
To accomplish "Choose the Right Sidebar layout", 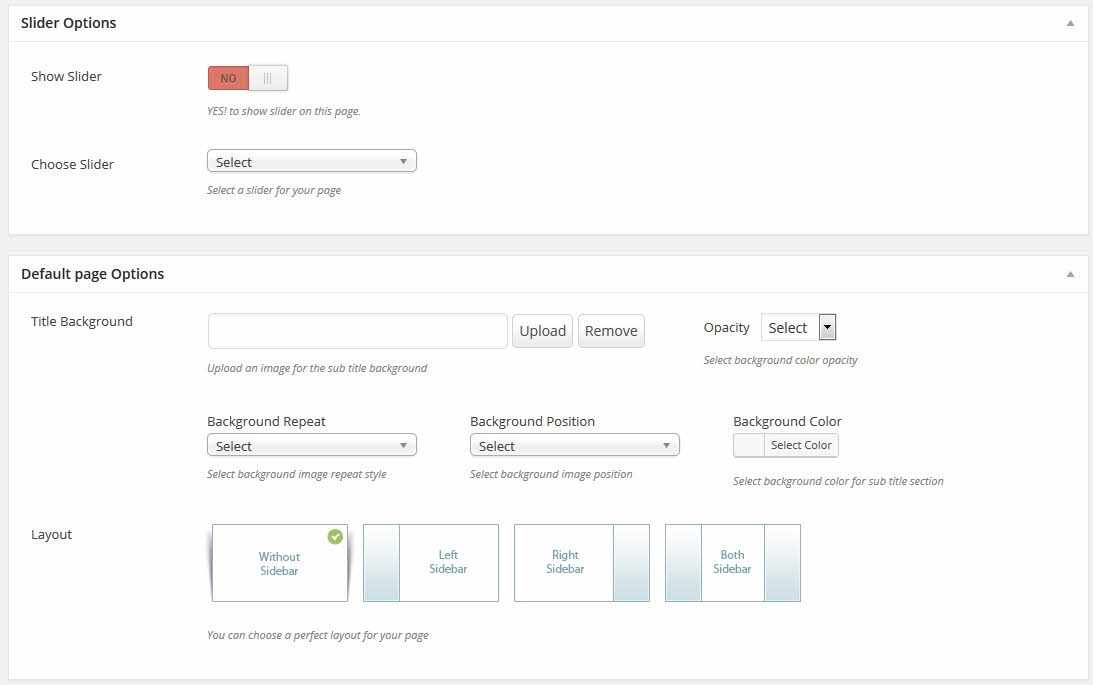I will [x=581, y=563].
